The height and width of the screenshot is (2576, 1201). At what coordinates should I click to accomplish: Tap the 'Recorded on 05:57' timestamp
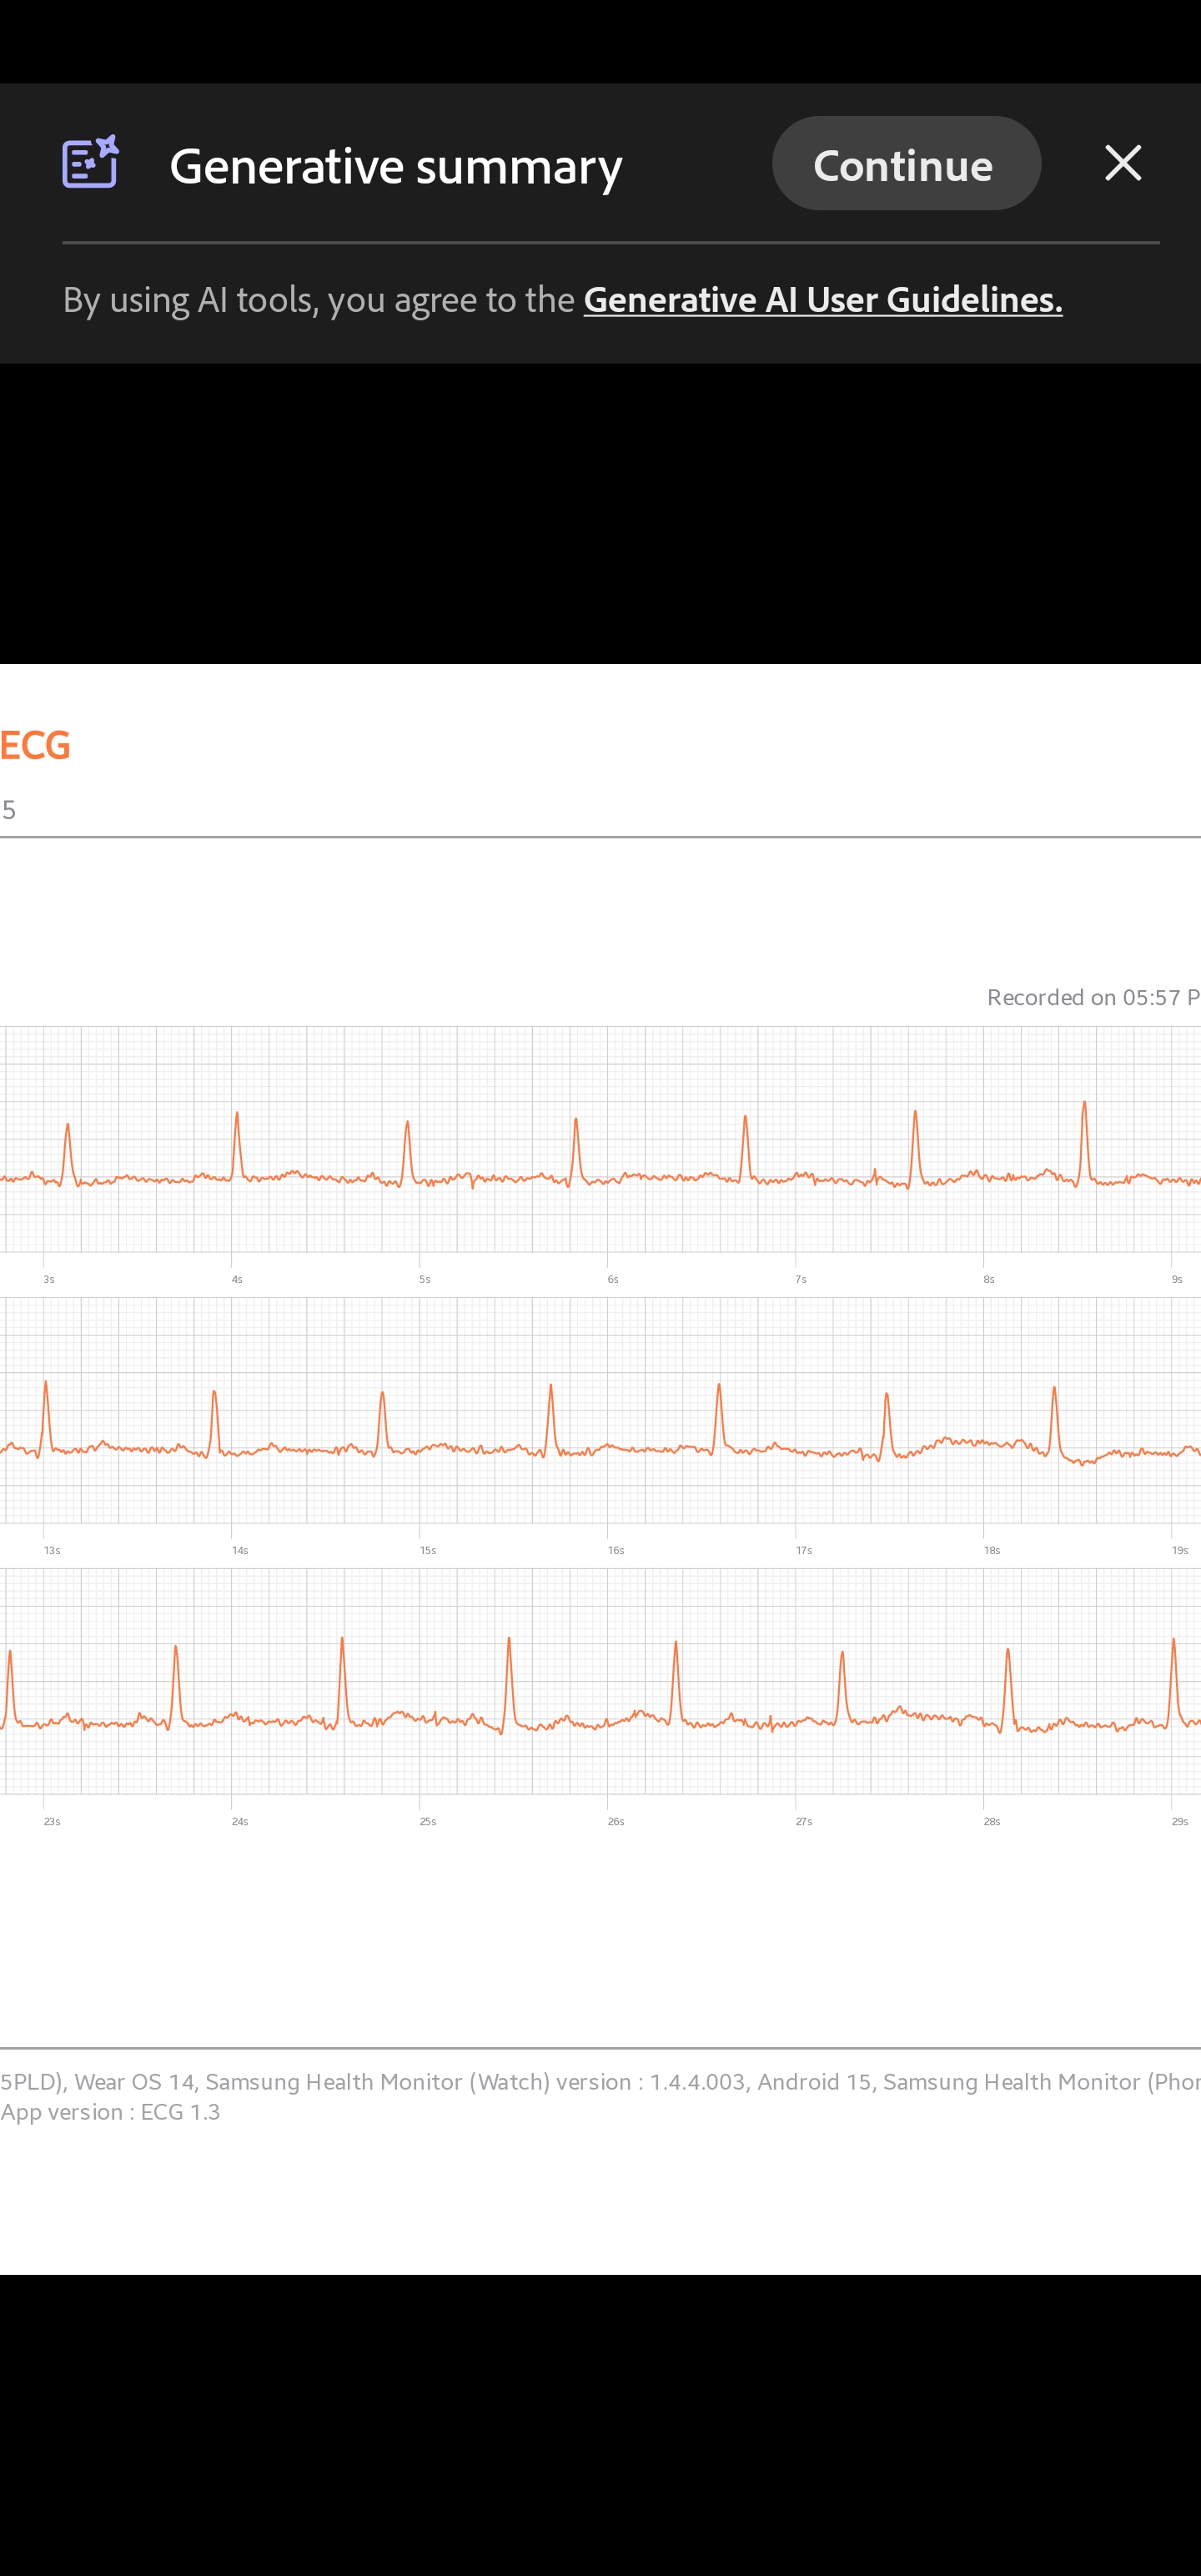pos(1092,997)
